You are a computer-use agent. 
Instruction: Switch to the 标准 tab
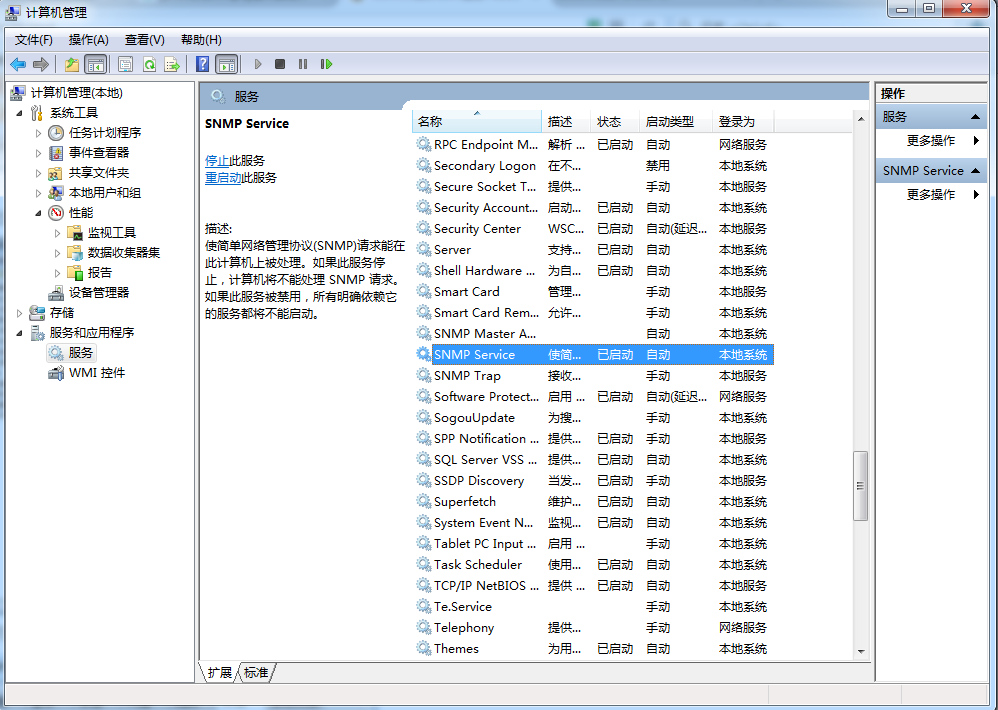(x=256, y=672)
